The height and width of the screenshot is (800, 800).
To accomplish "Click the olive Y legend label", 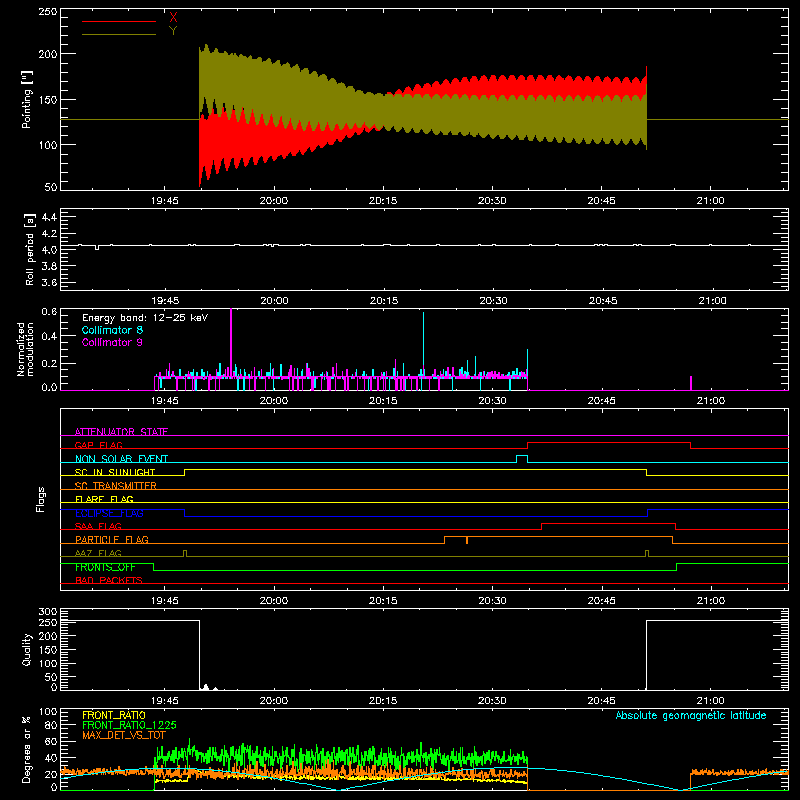I will tap(173, 31).
